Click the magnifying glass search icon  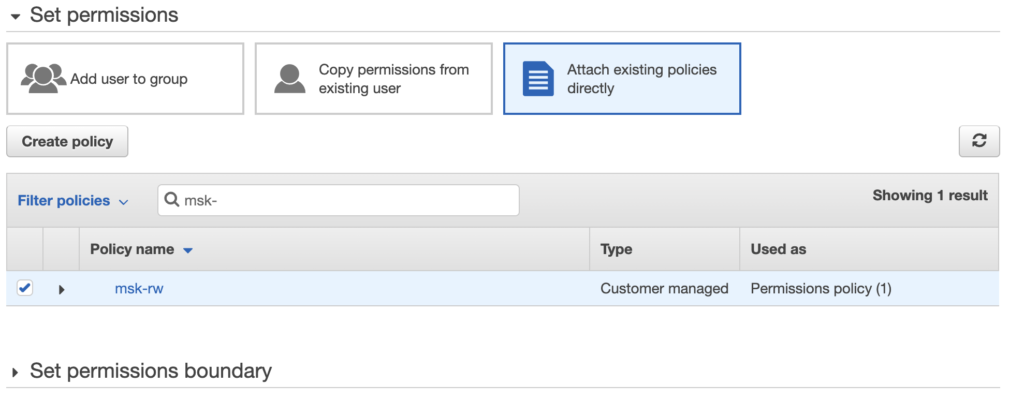pos(172,200)
